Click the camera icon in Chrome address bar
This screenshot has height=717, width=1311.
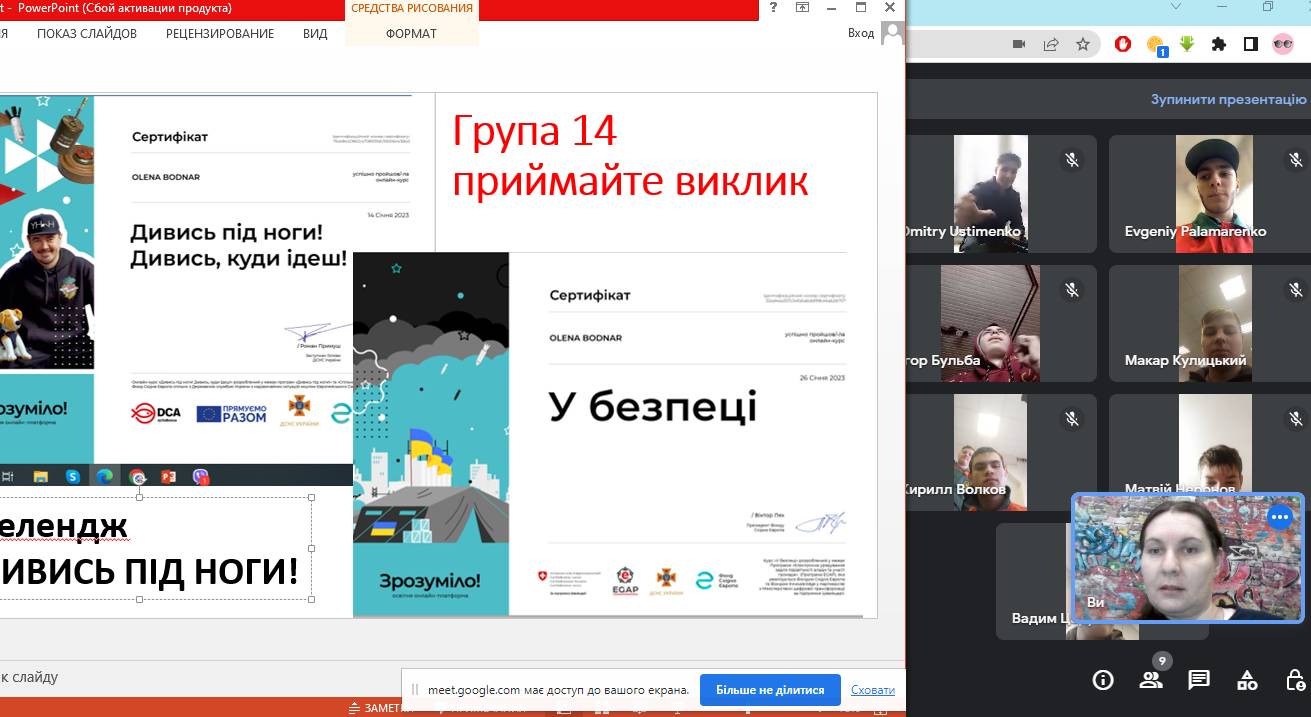[1020, 44]
